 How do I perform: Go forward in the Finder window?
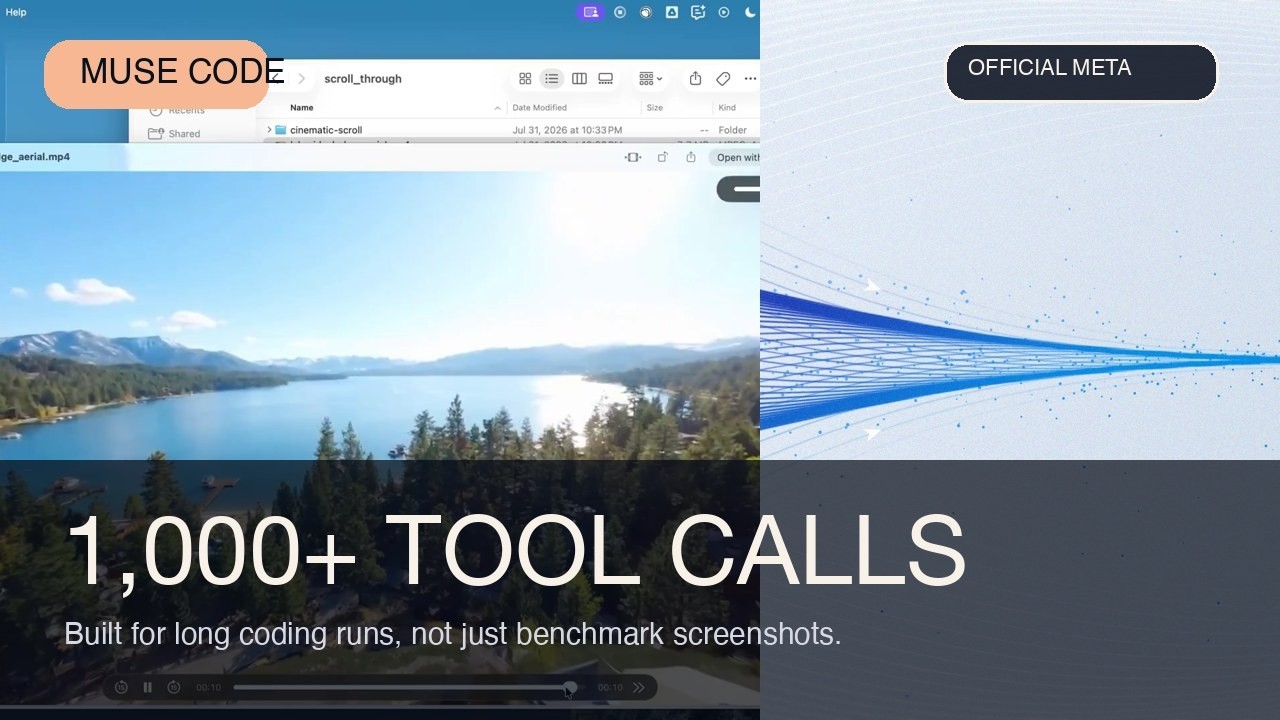tap(301, 79)
